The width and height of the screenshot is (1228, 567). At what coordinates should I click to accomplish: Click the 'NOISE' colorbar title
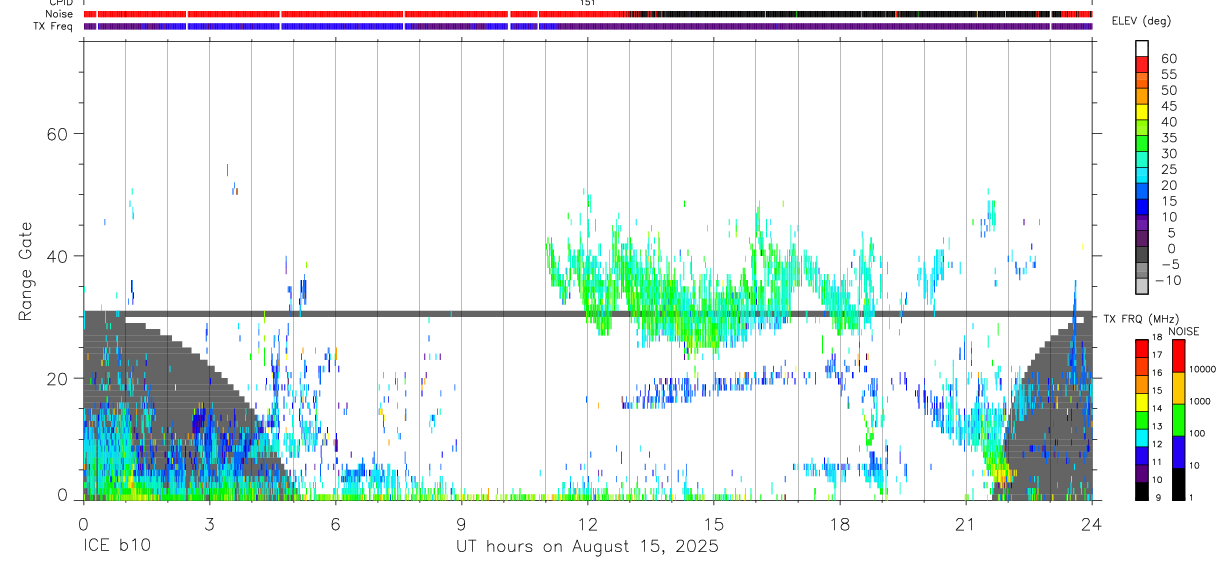click(1183, 331)
